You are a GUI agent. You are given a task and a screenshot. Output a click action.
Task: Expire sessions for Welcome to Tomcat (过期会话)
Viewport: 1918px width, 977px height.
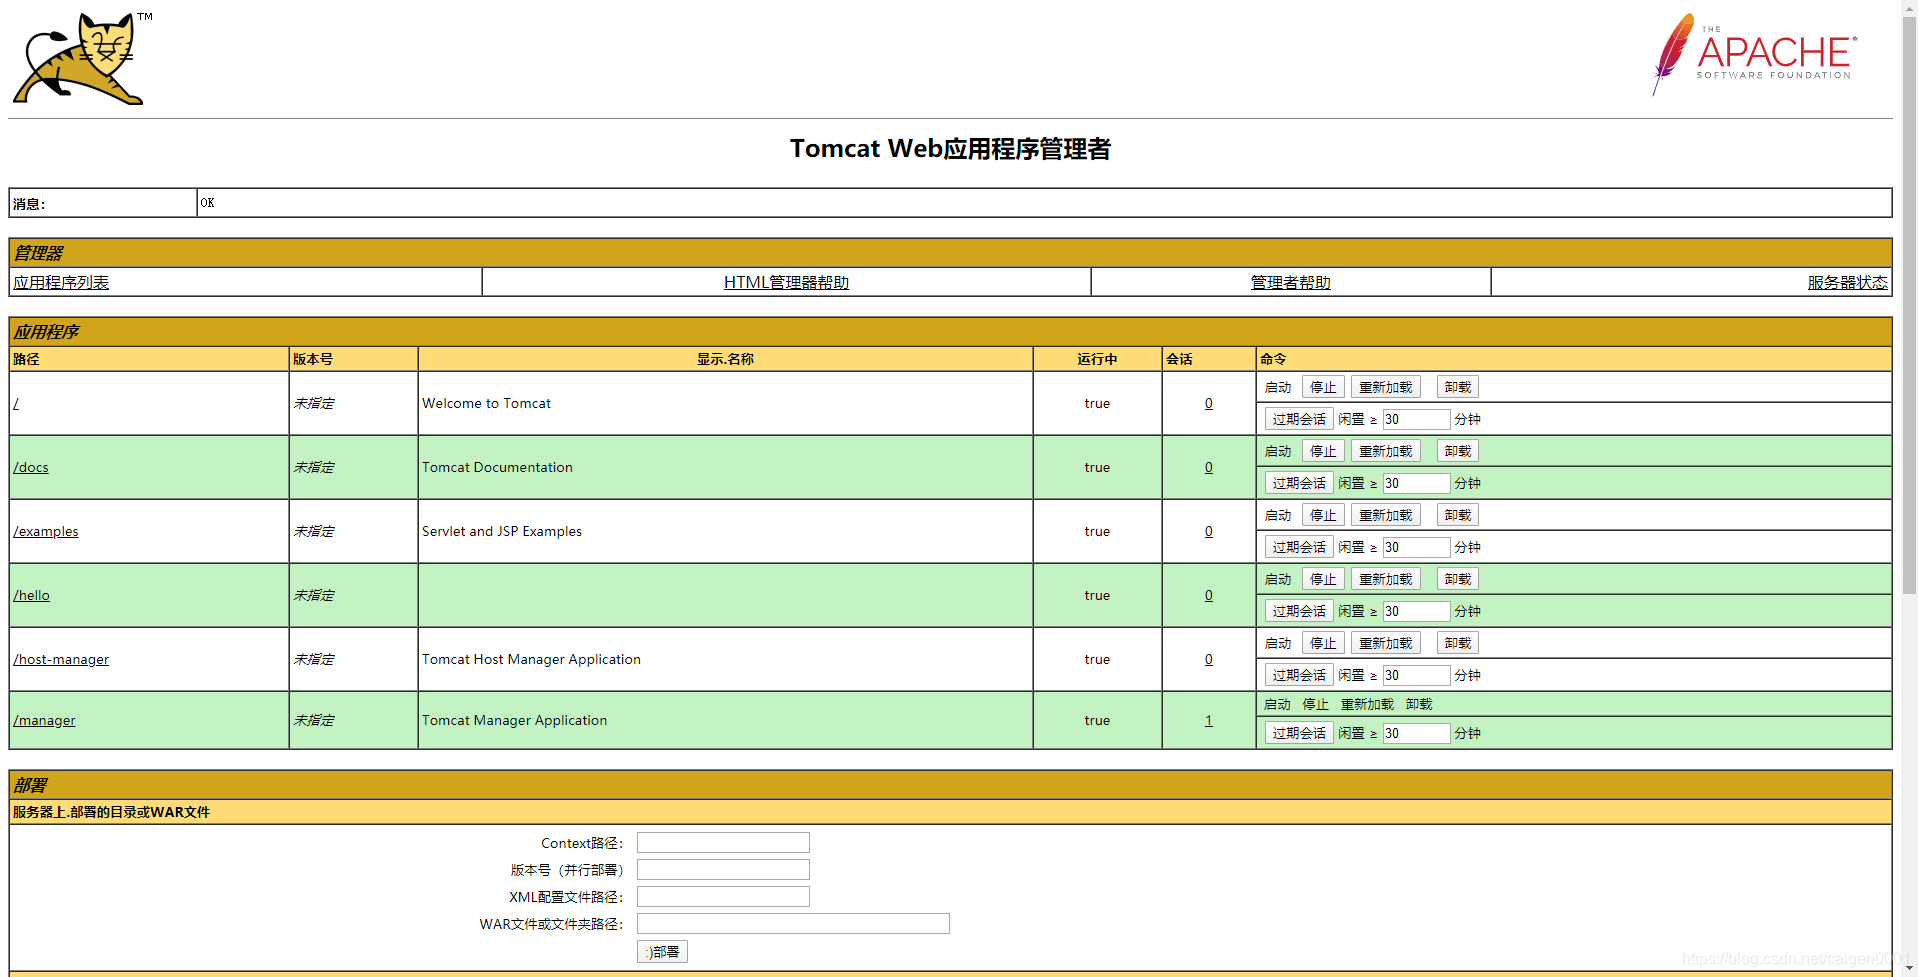pyautogui.click(x=1299, y=419)
